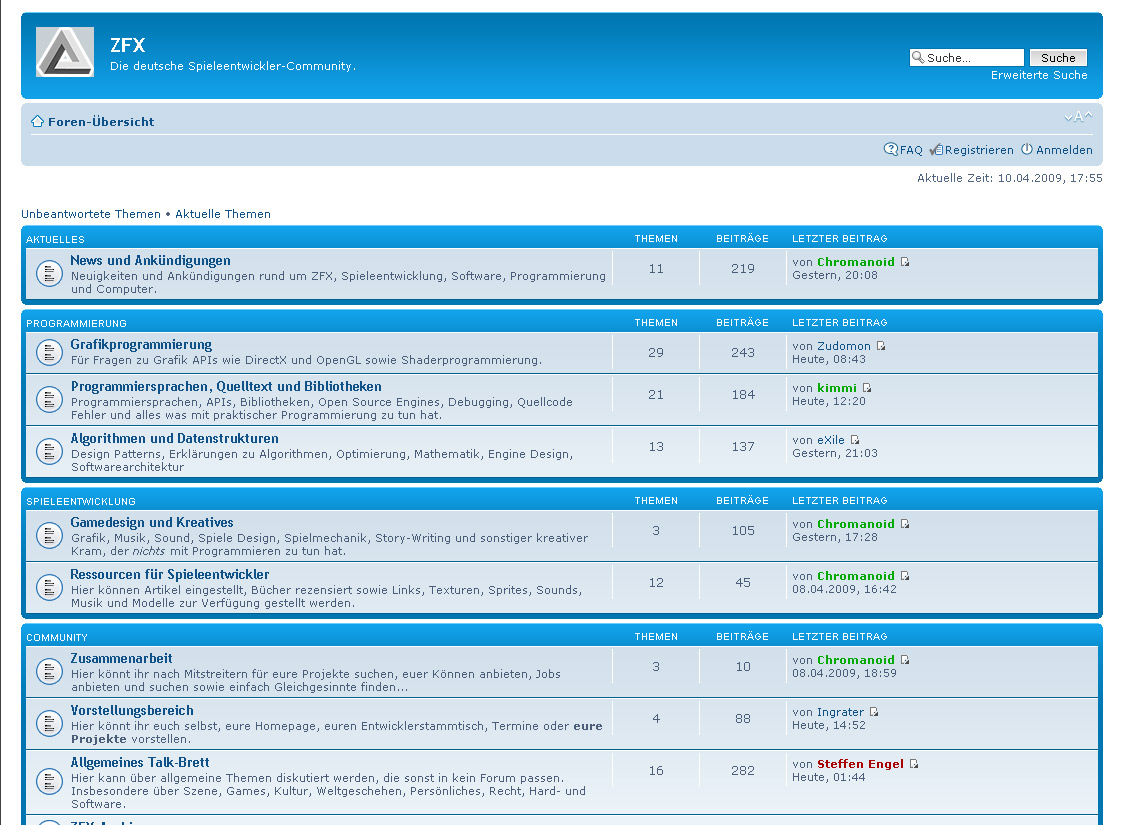Click the font size change icon
Screen dimensions: 1121x825
tap(1078, 118)
